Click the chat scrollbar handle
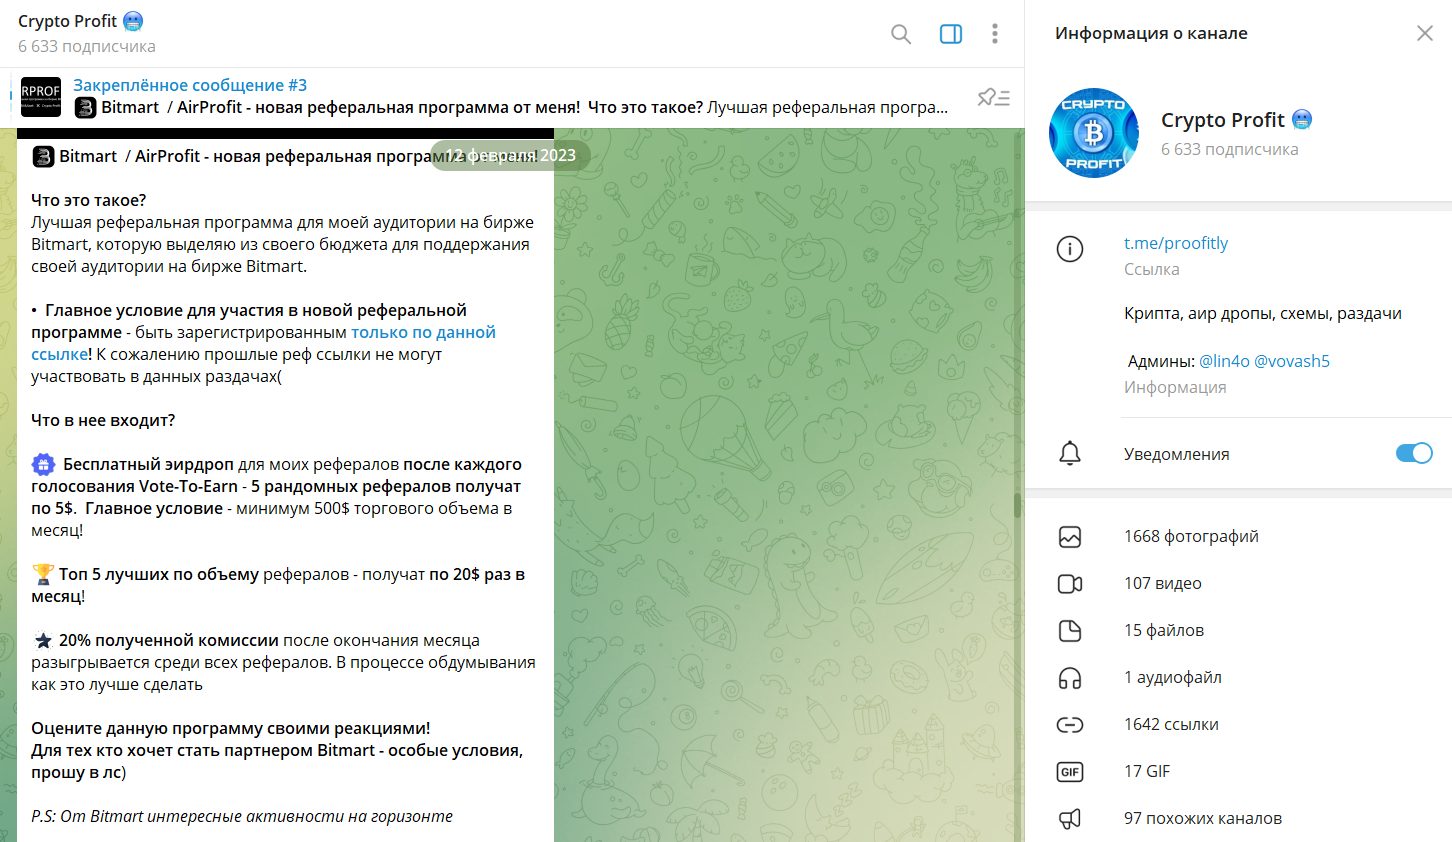1452x842 pixels. pyautogui.click(x=1018, y=505)
